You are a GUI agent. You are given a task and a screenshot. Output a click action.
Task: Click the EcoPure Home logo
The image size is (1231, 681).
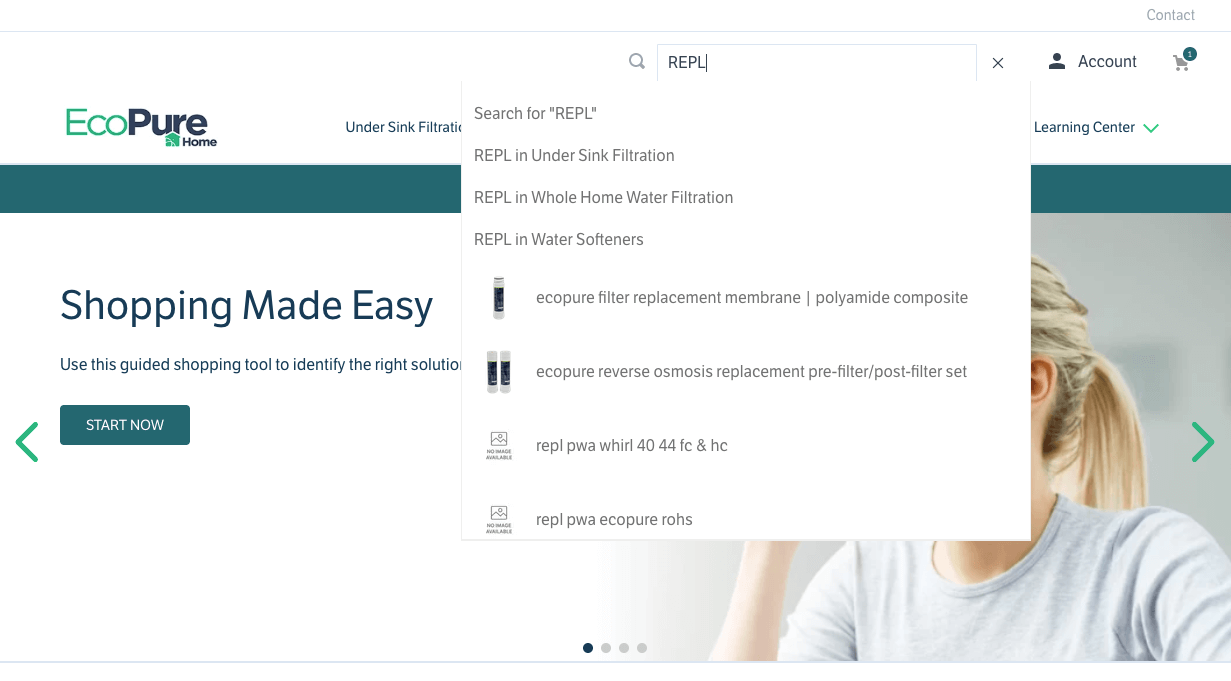141,128
